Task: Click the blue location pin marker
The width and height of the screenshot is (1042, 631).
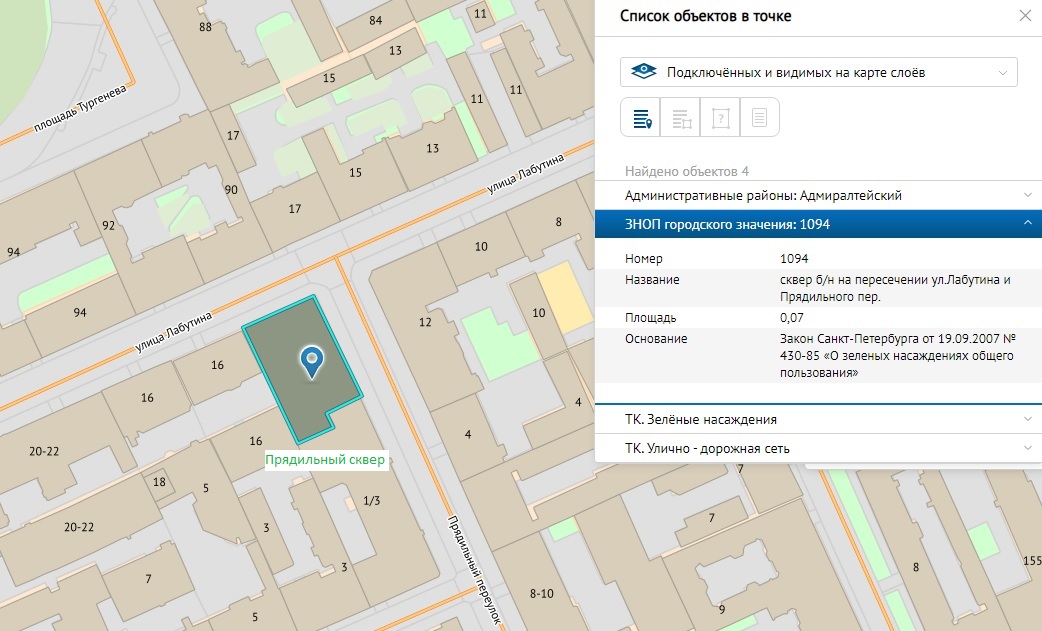Action: pos(313,361)
